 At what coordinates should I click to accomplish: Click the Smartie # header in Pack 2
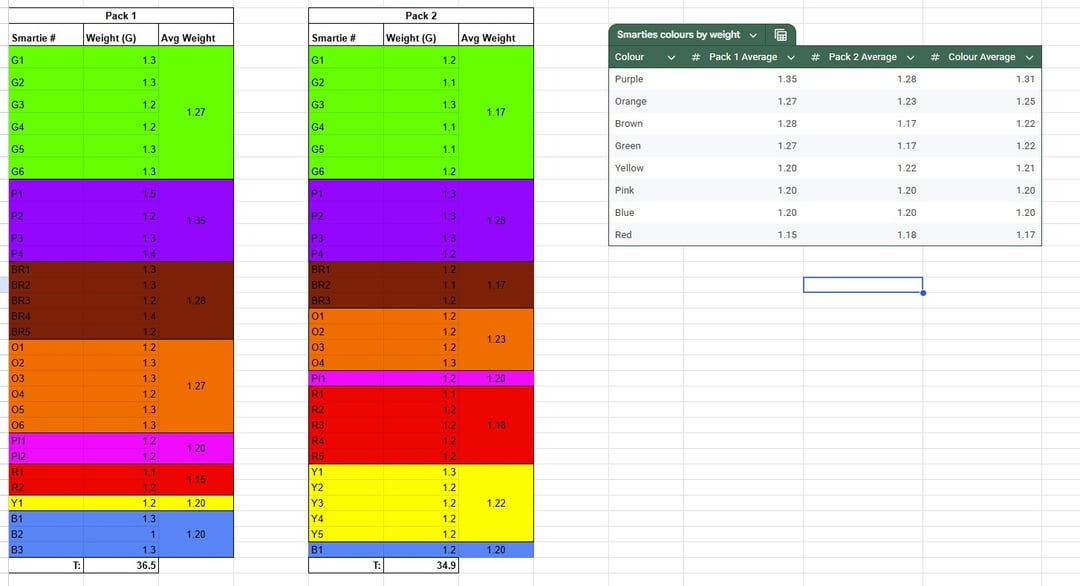(x=334, y=38)
